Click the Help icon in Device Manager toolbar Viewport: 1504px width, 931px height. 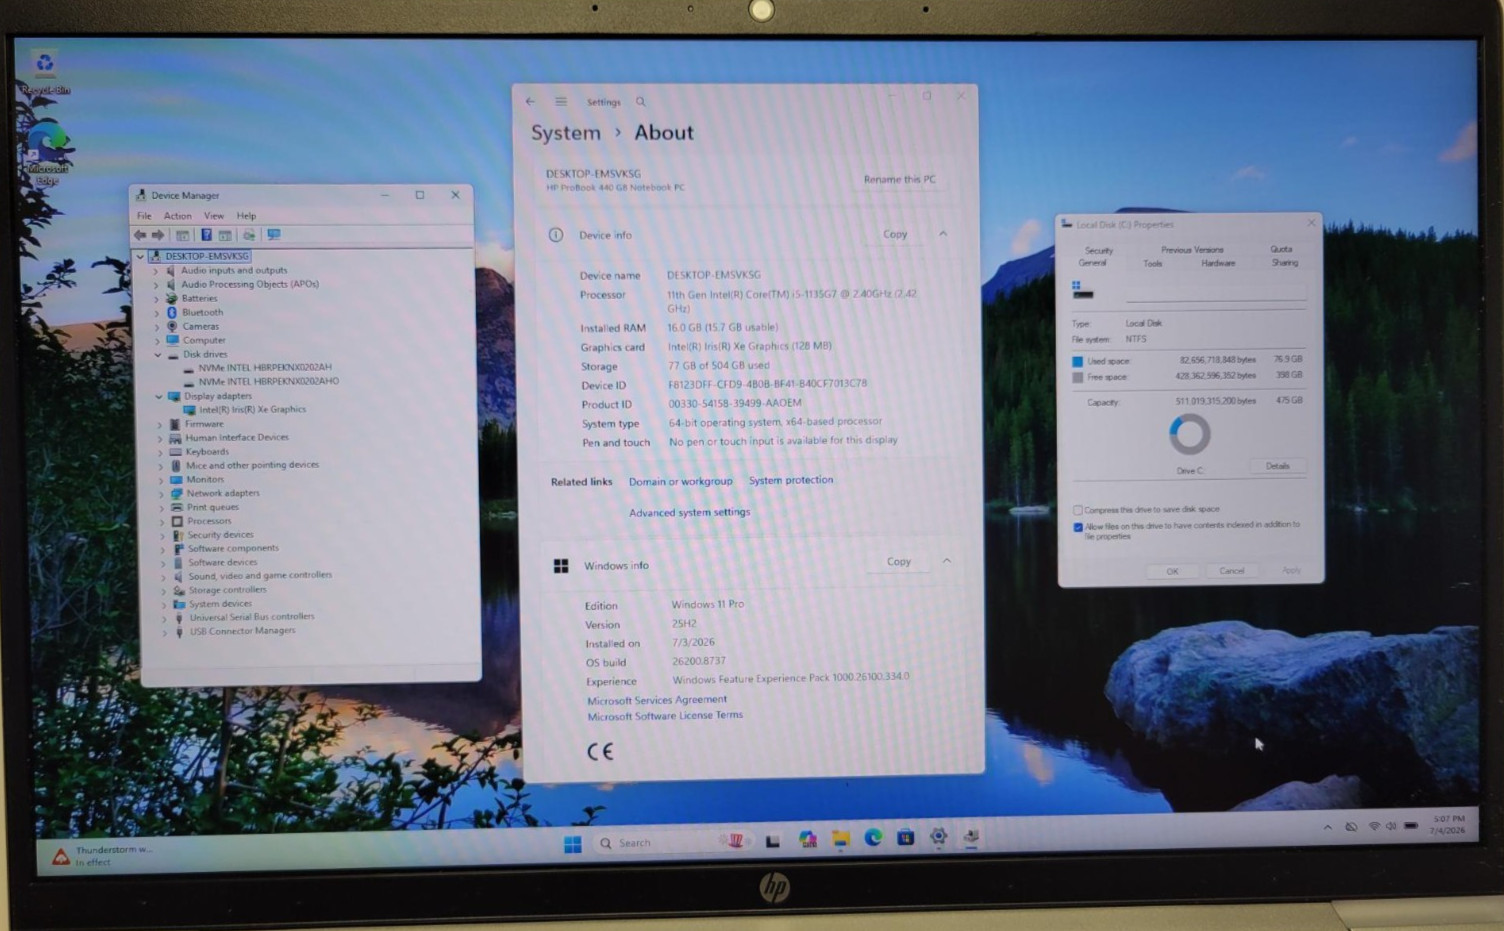tap(206, 235)
